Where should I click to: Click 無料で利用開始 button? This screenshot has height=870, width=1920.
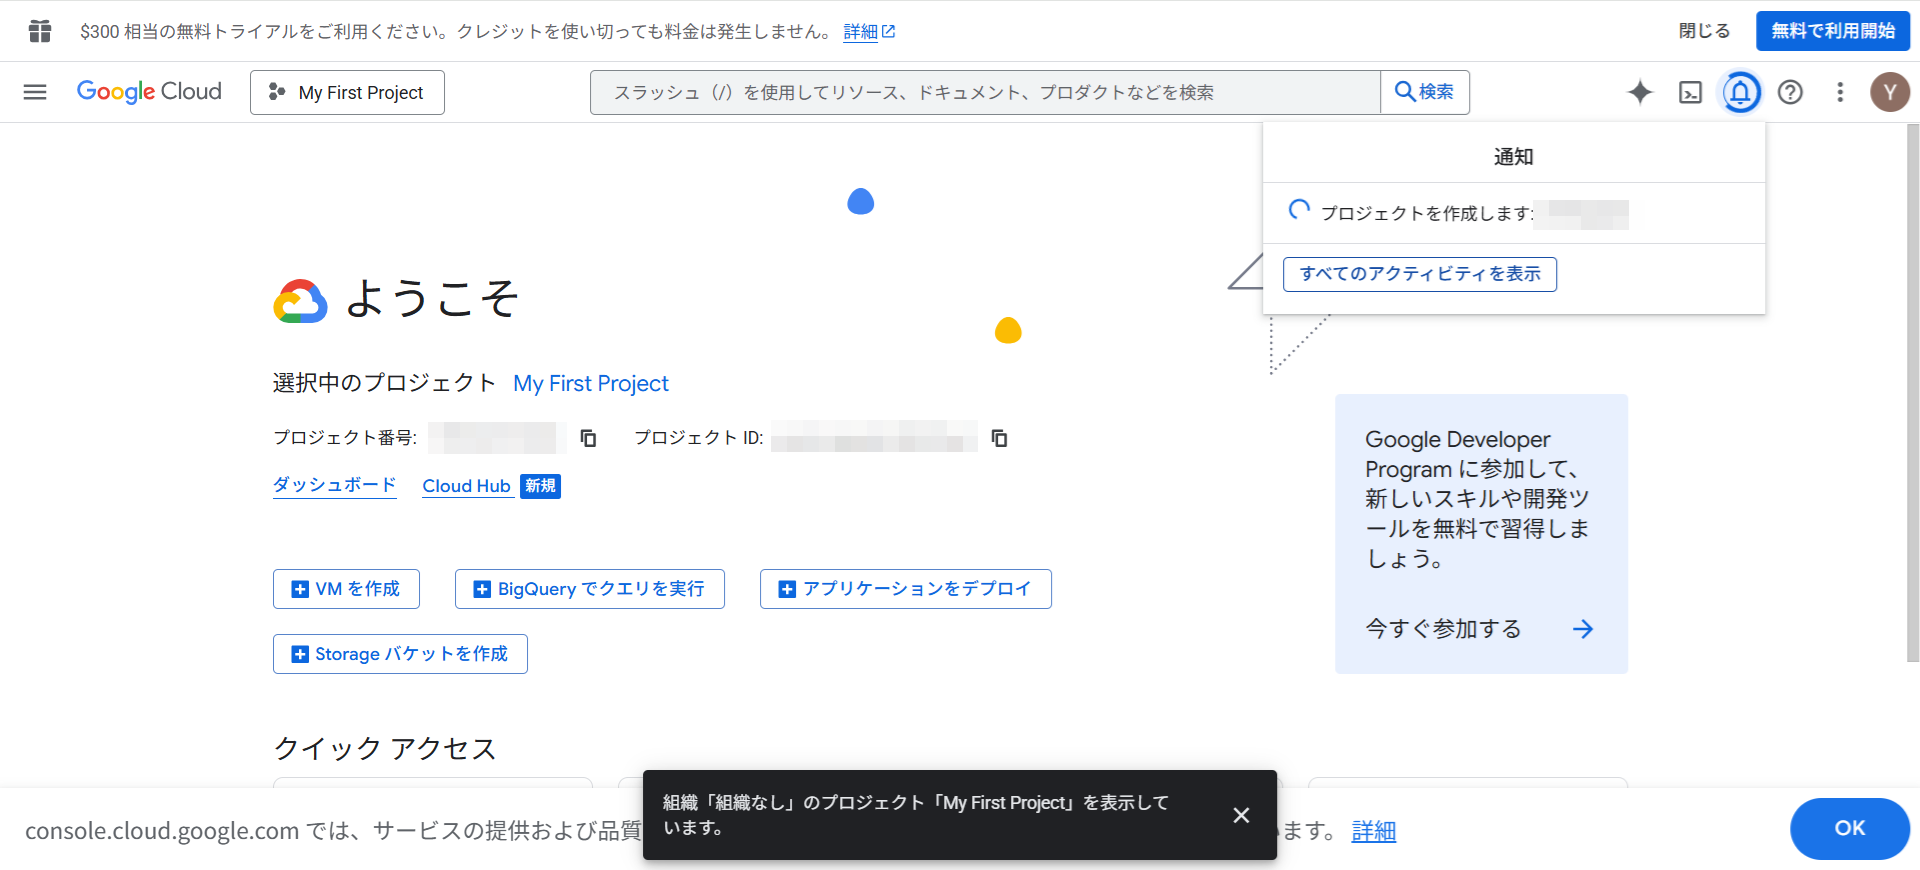point(1832,31)
